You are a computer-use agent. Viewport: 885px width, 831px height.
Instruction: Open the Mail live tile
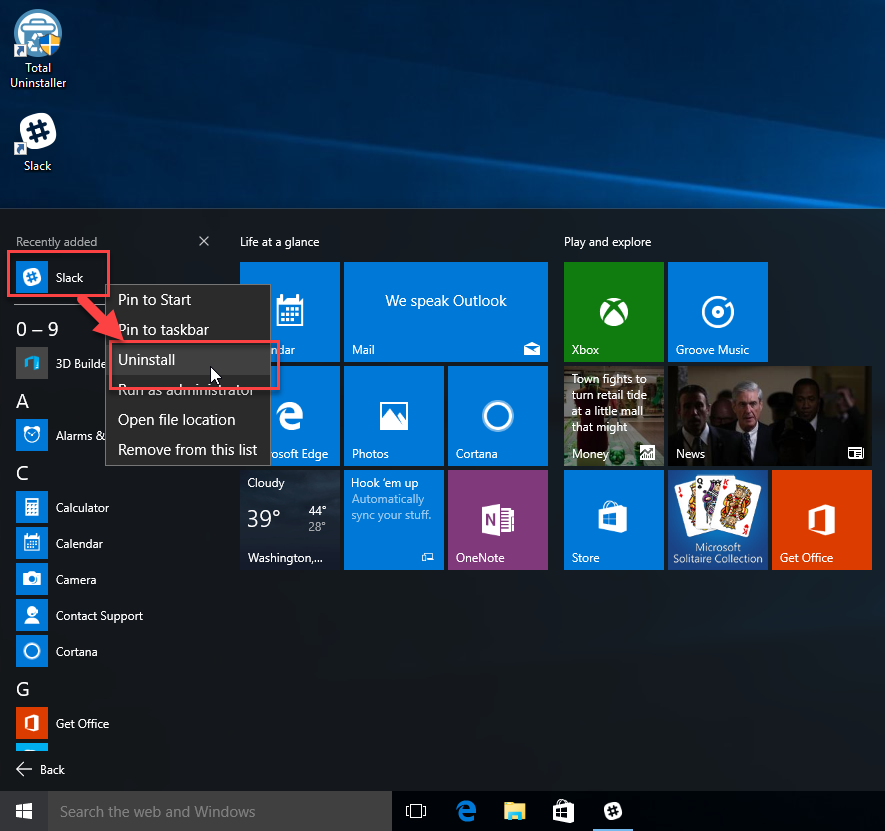(x=446, y=312)
